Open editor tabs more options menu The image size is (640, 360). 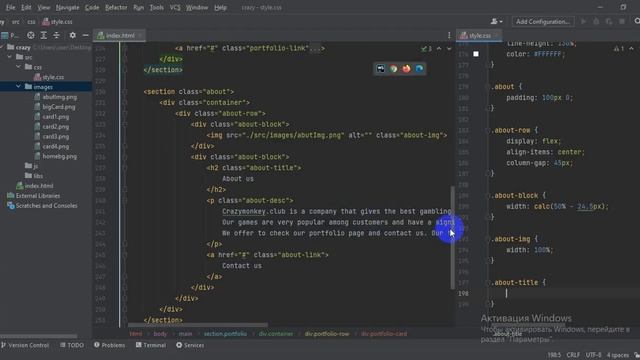[449, 36]
